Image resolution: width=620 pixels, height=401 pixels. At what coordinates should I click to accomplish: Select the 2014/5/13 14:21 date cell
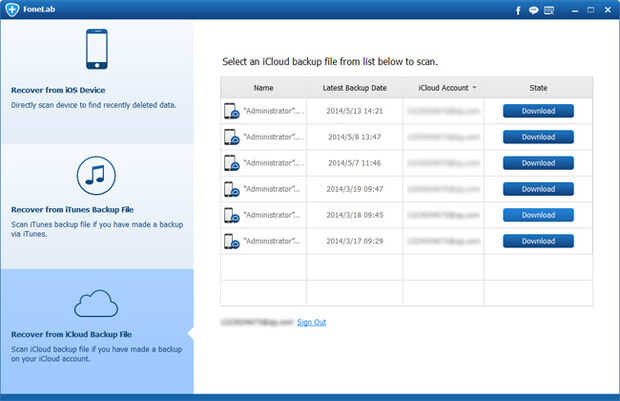(355, 111)
